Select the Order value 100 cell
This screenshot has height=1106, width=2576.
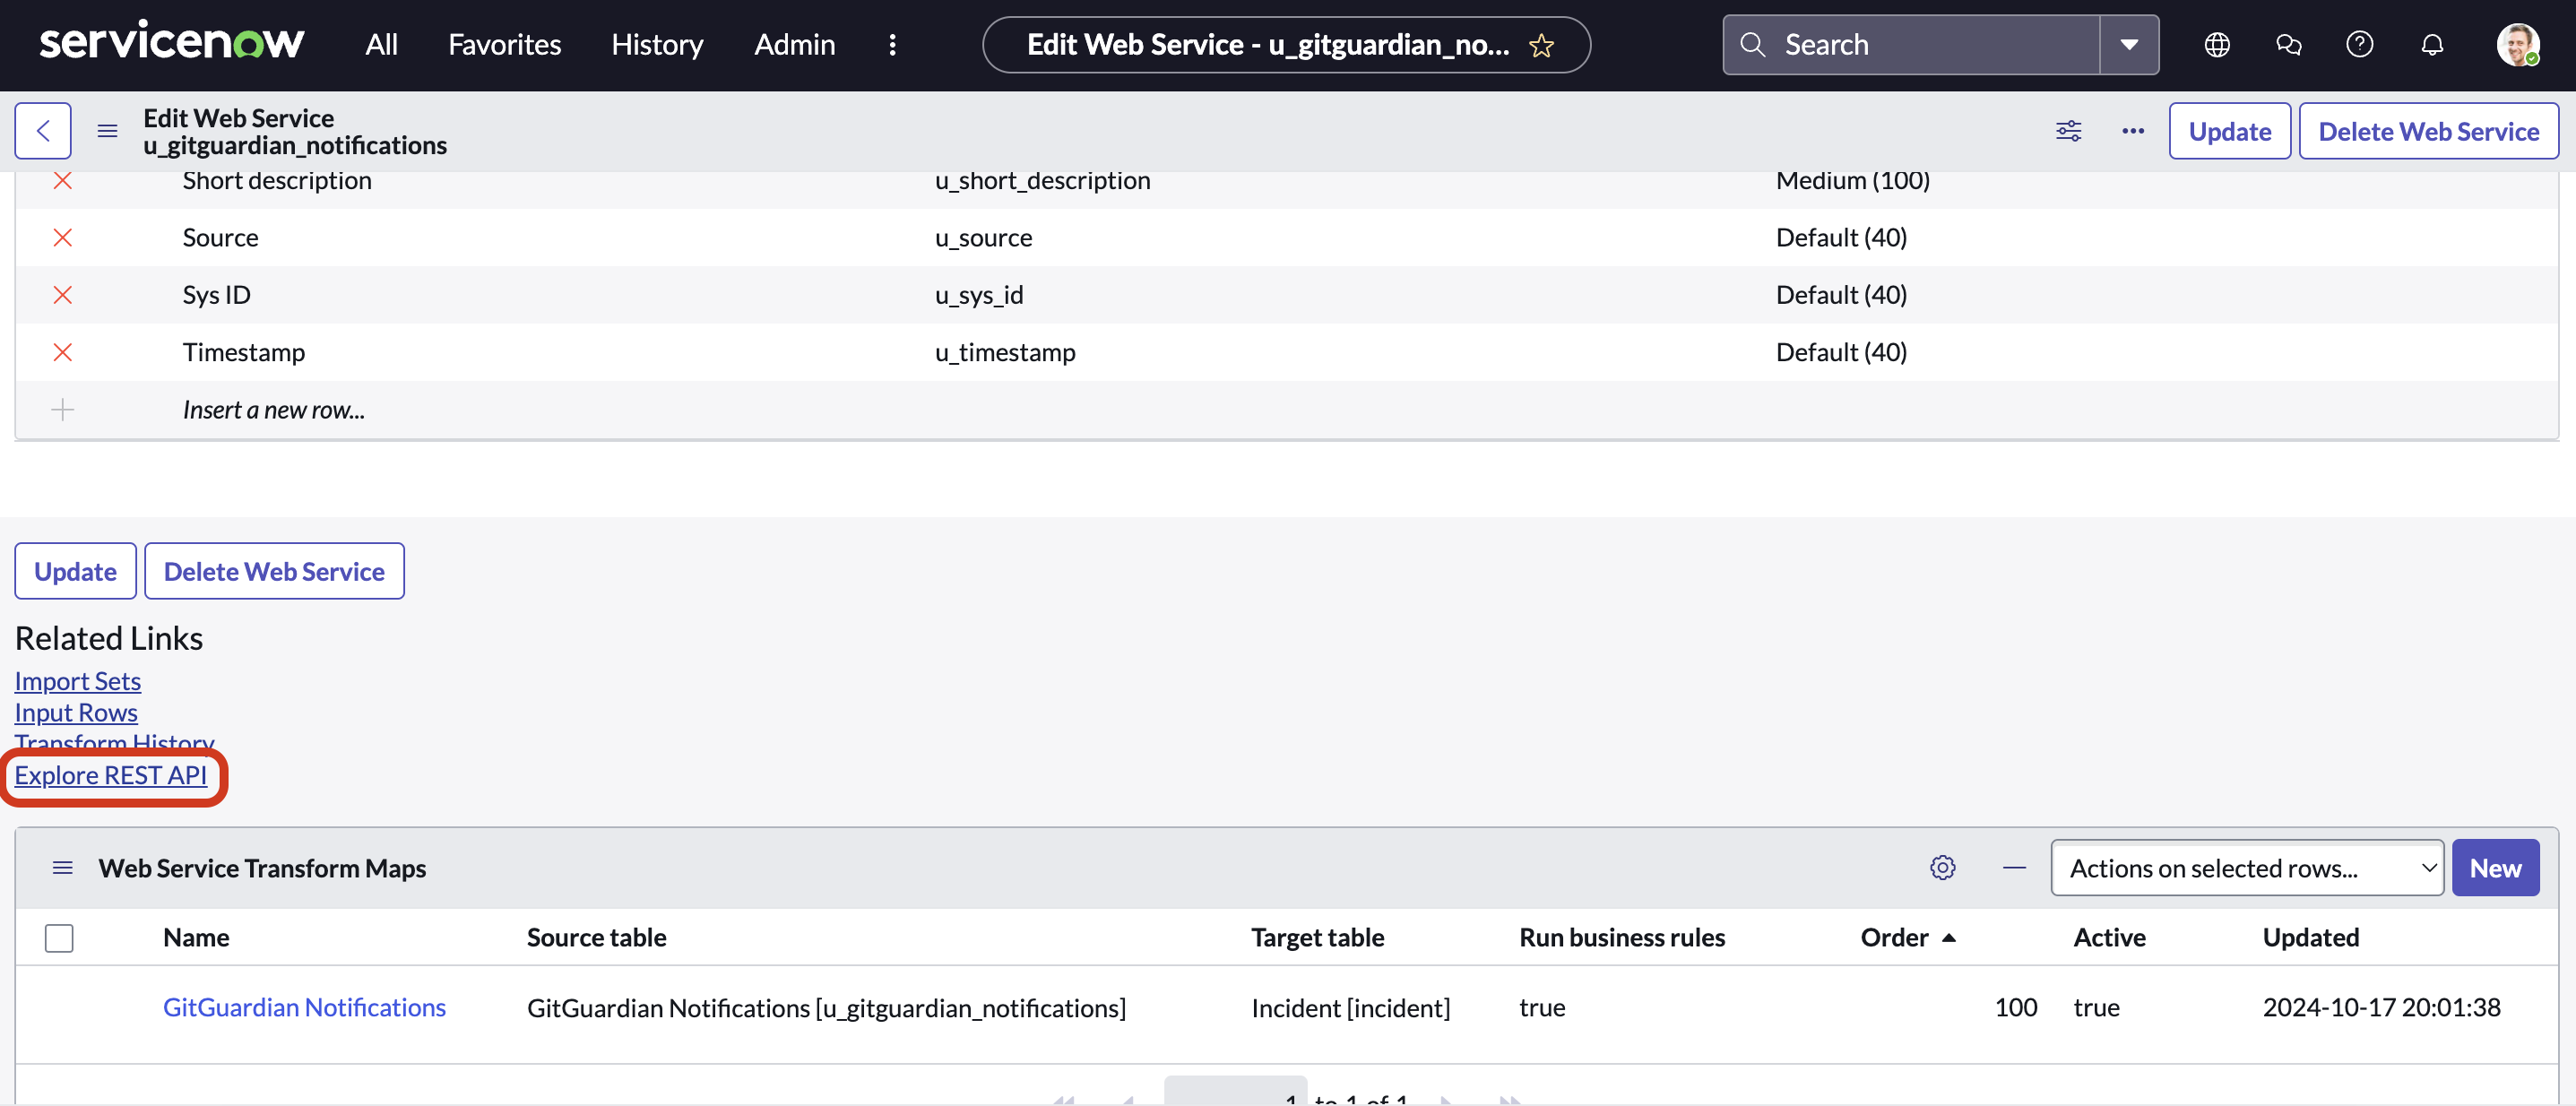pyautogui.click(x=2015, y=1008)
